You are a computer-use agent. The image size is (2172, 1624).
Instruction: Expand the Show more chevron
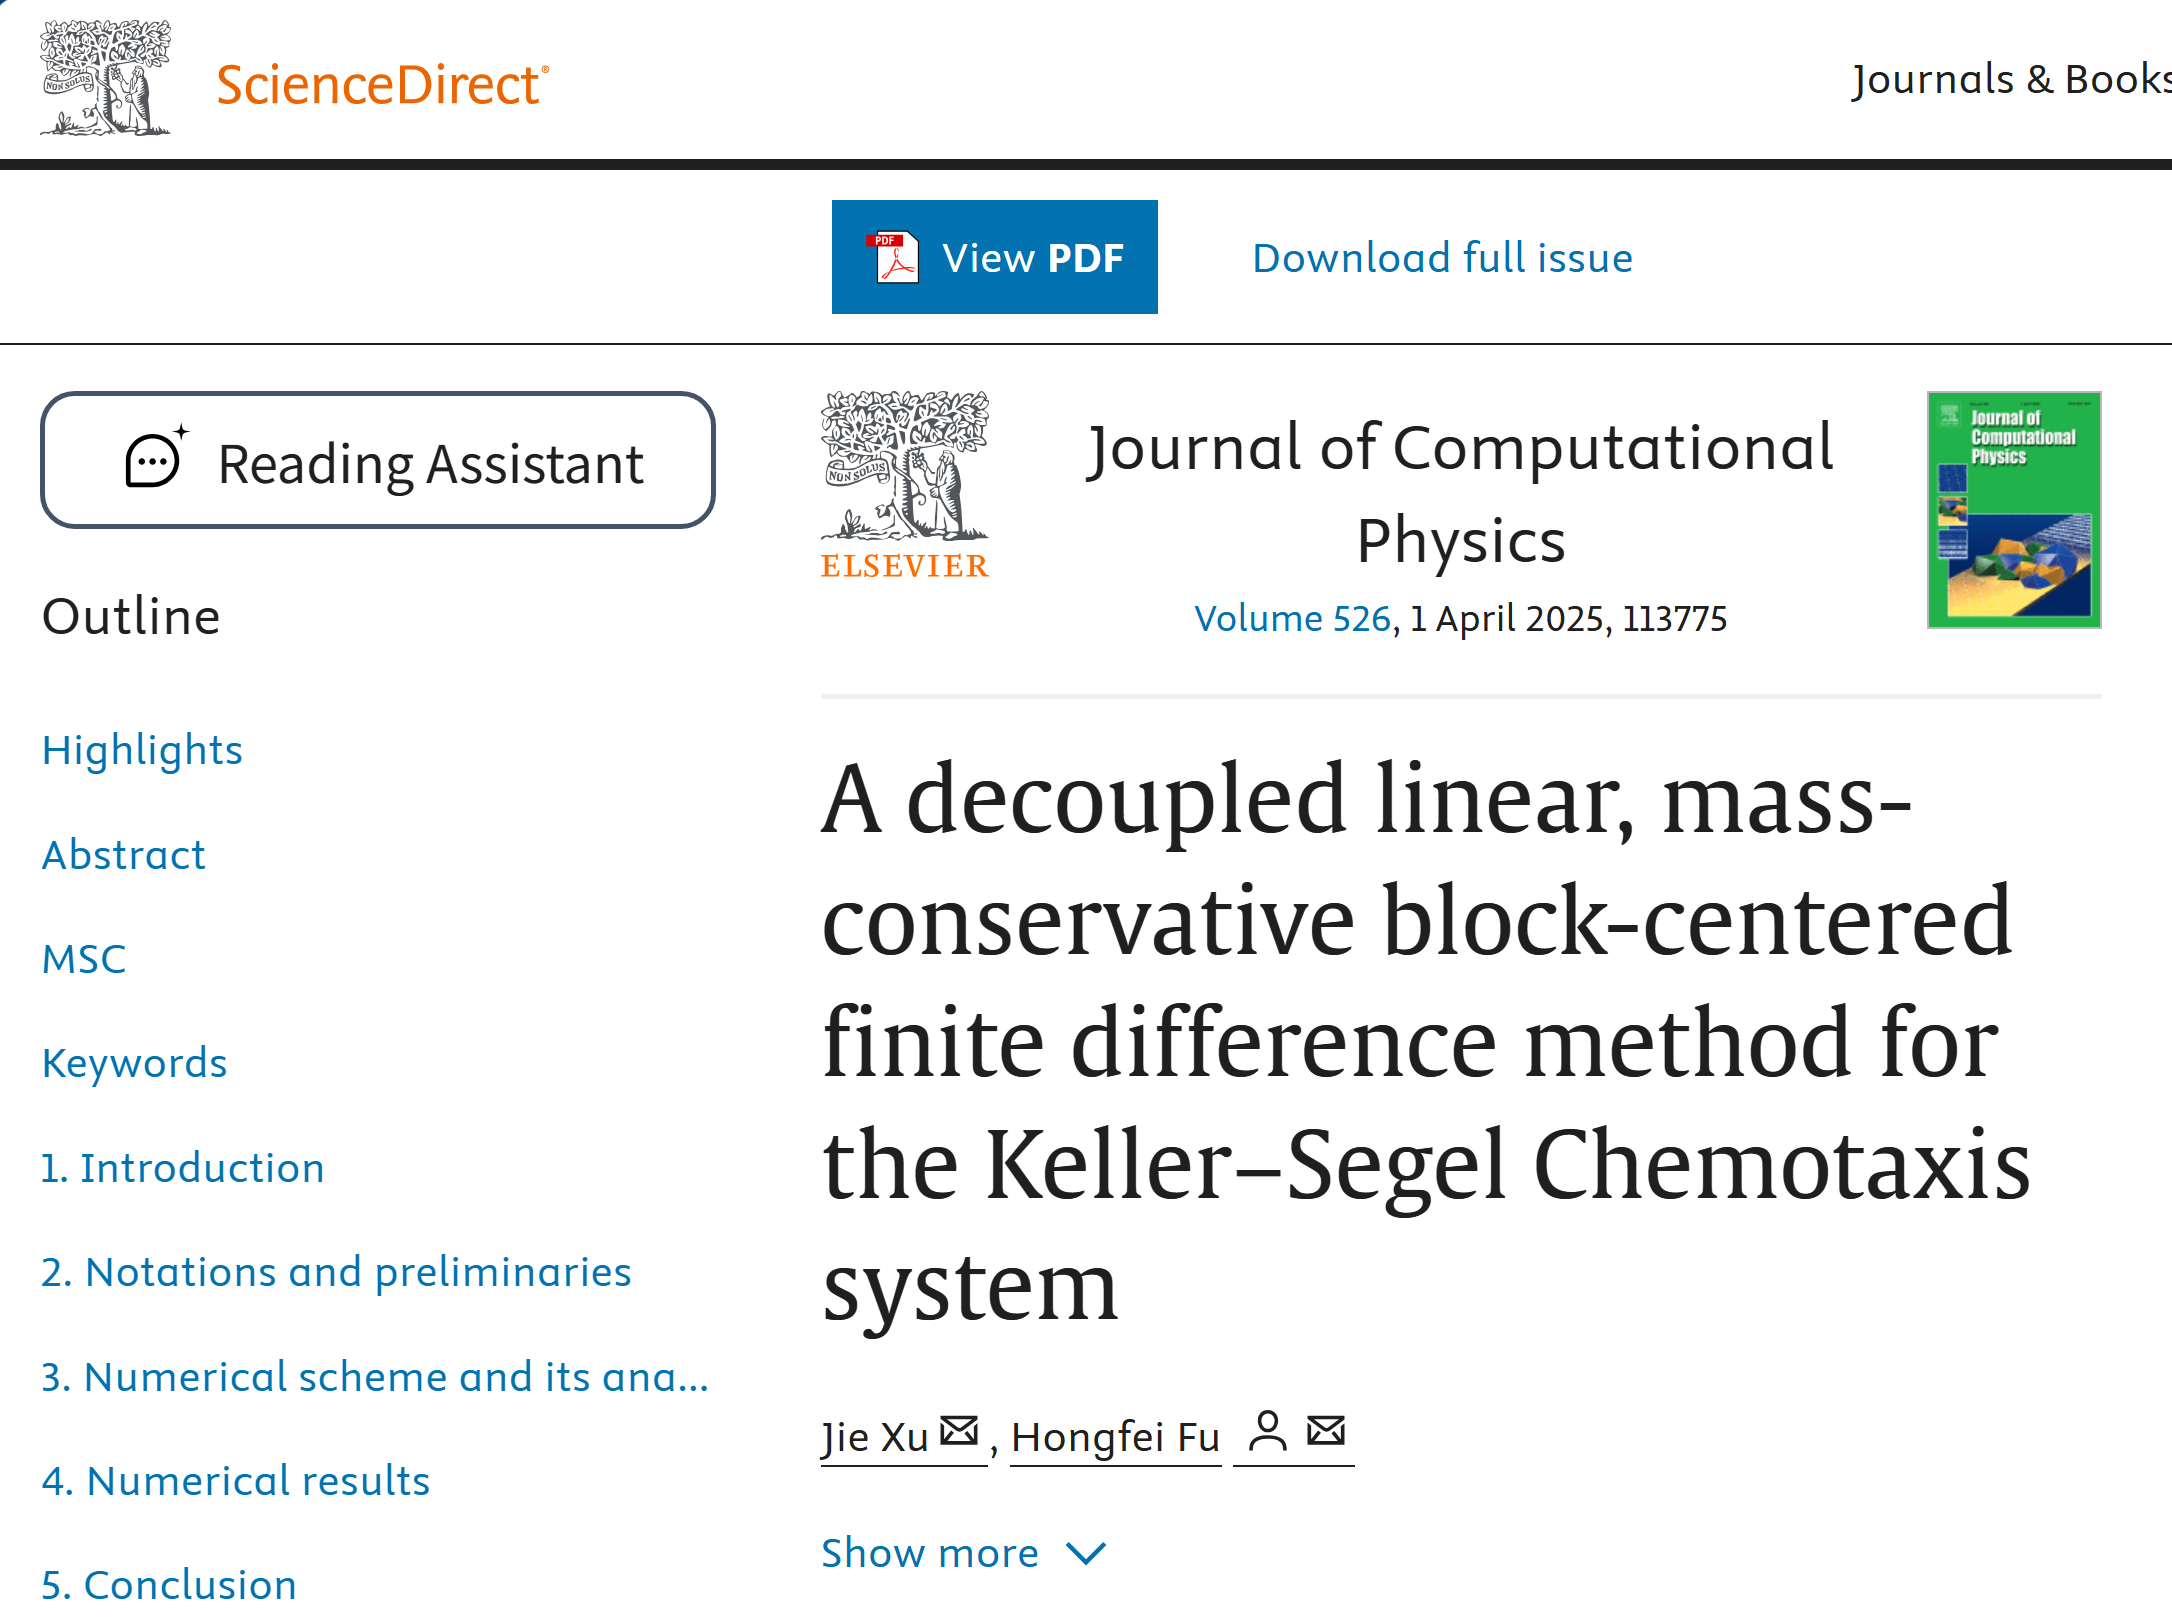pyautogui.click(x=1086, y=1553)
